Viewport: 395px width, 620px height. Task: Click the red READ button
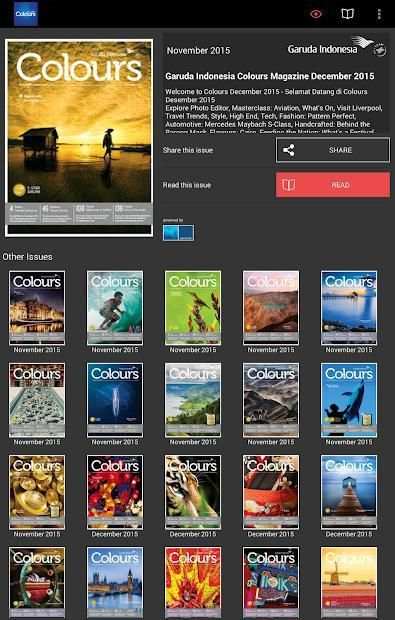click(x=333, y=185)
